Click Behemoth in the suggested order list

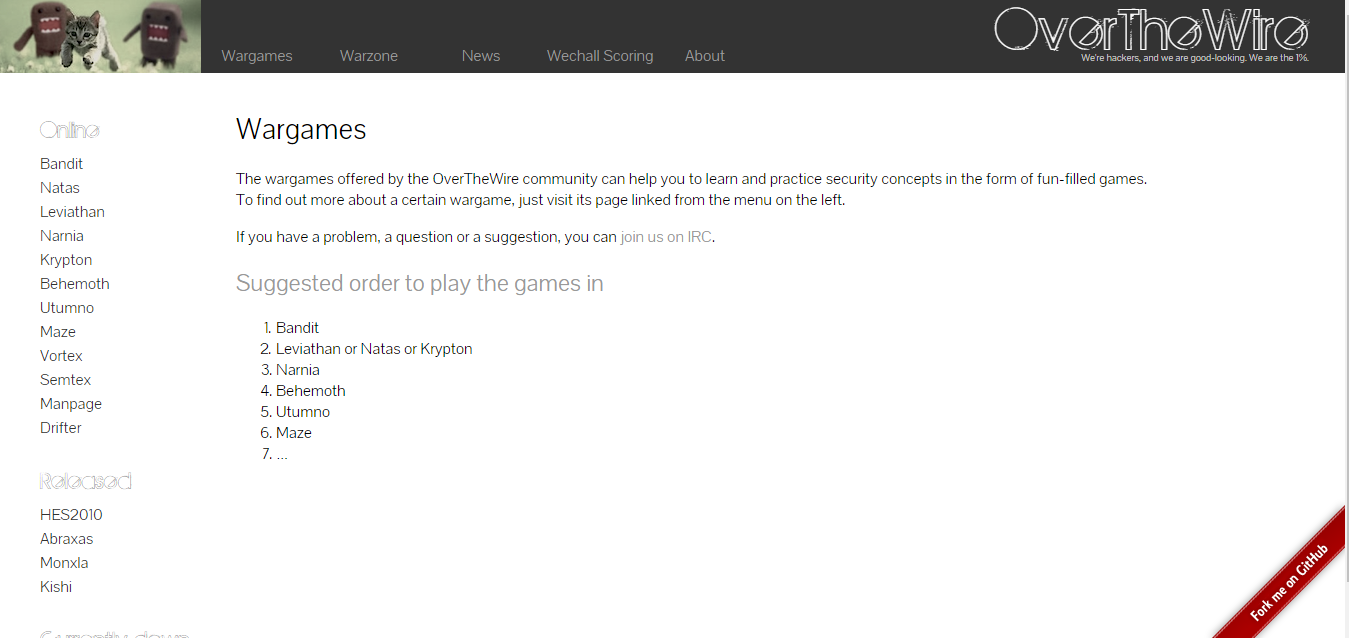pyautogui.click(x=311, y=391)
